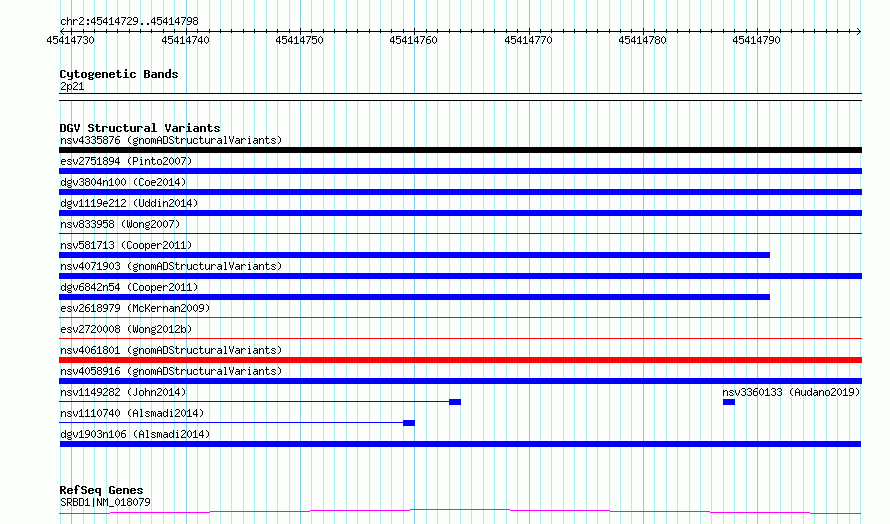Click the nsv4335876 gnomAD variant label

tap(171, 140)
